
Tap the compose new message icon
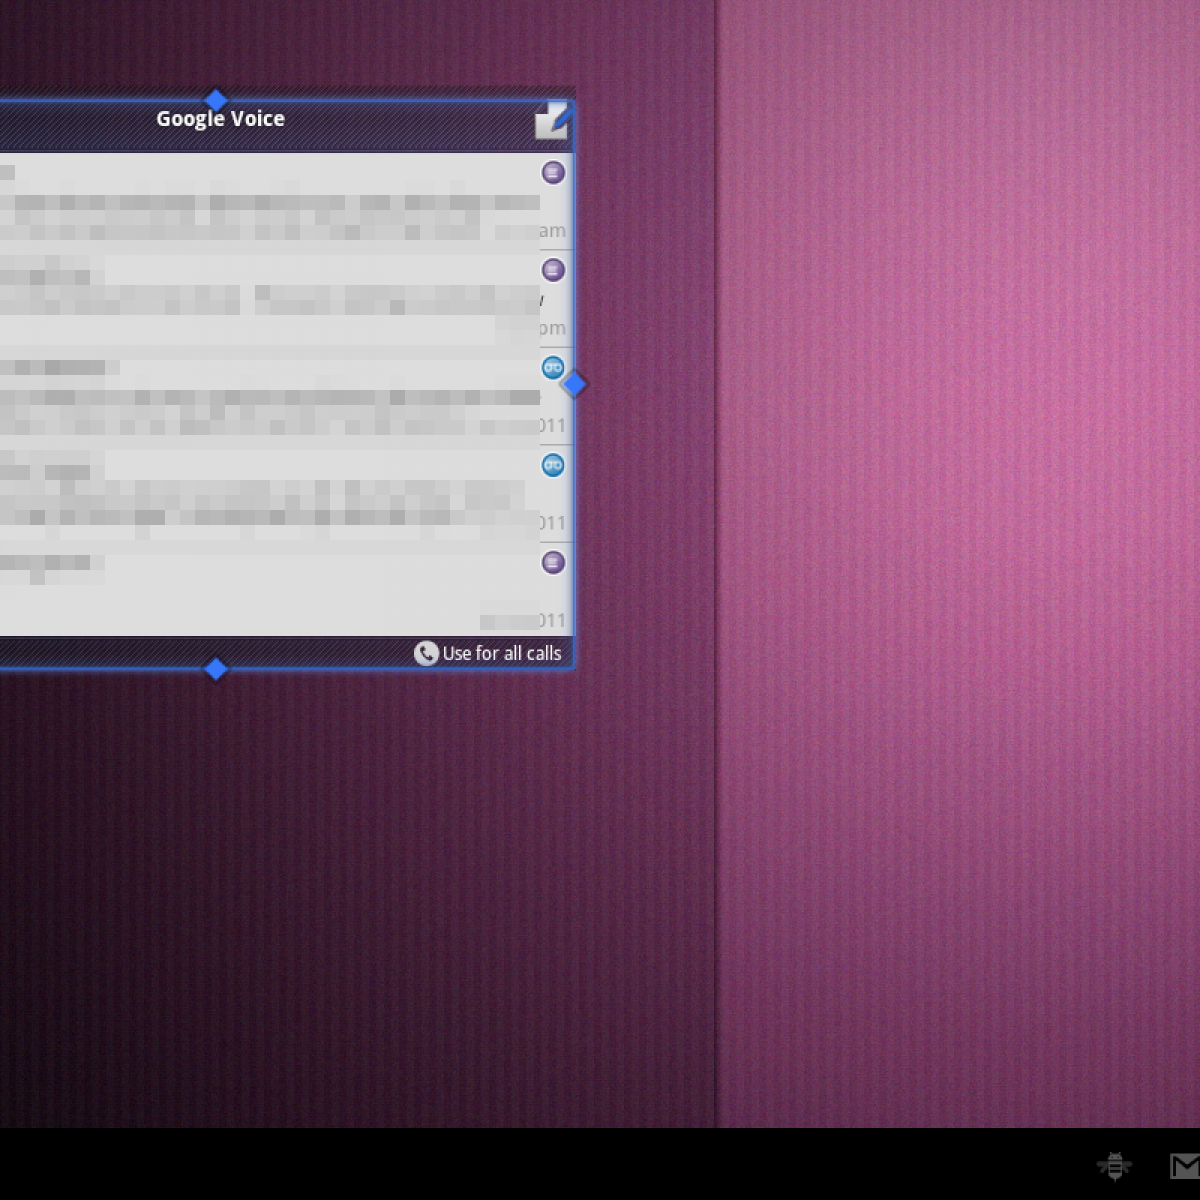(550, 120)
